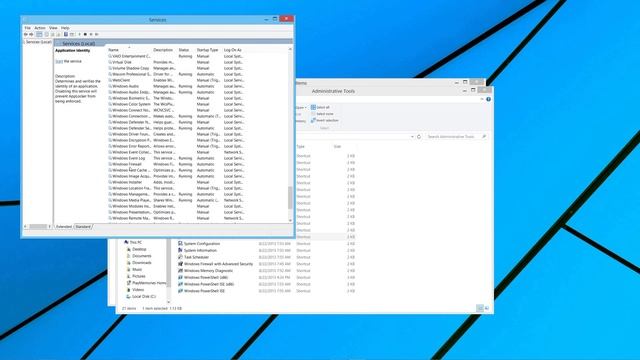This screenshot has width=640, height=360.
Task: Select Desktop in navigation pane
Action: pyautogui.click(x=136, y=249)
